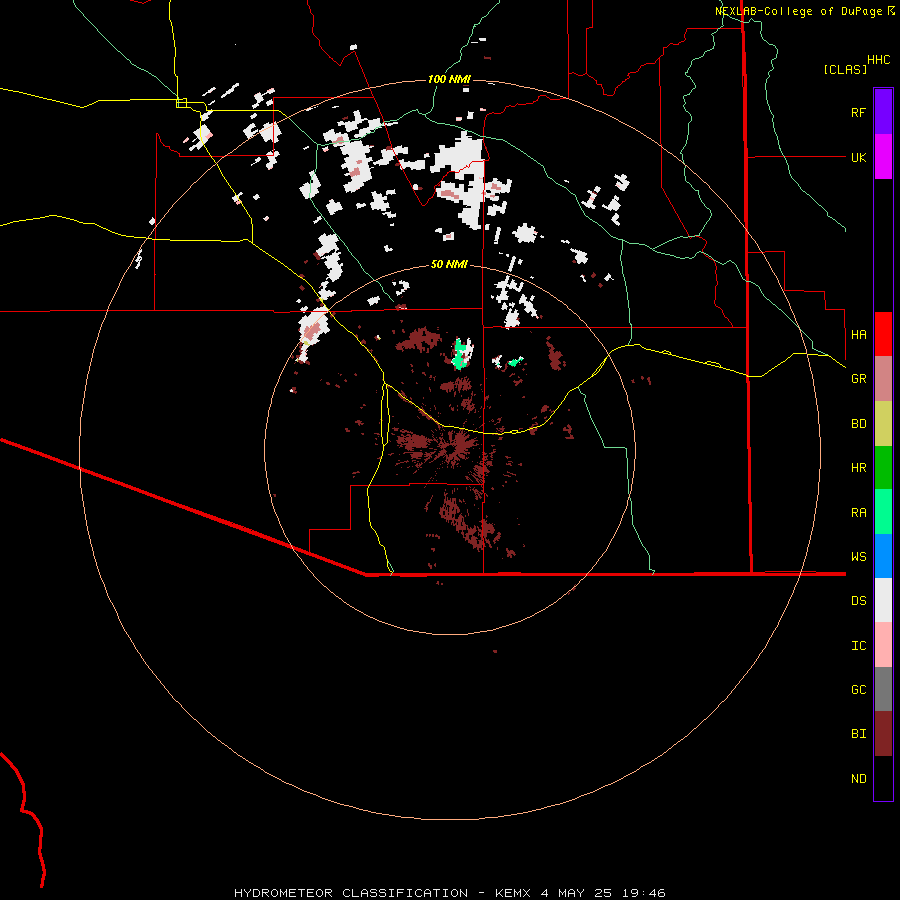Viewport: 900px width, 900px height.
Task: Click the ND black legend swatch
Action: coord(883,778)
